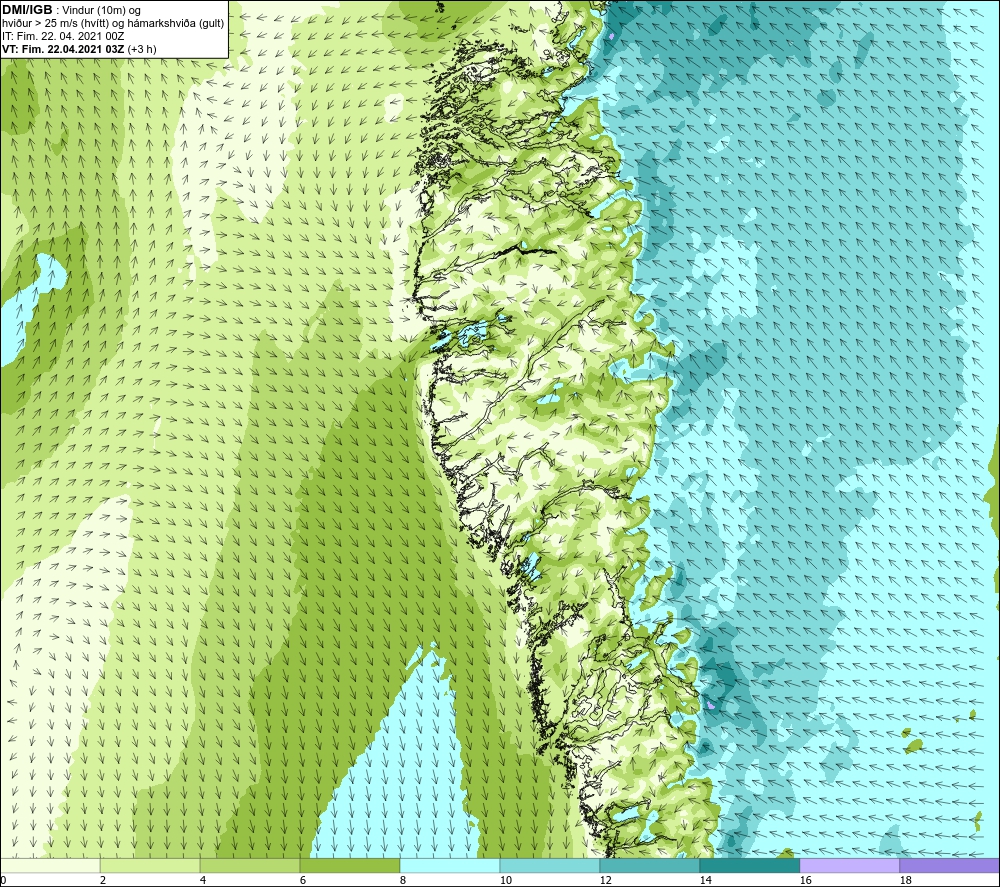This screenshot has width=1000, height=887.
Task: Click the legend value 12
Action: point(606,881)
